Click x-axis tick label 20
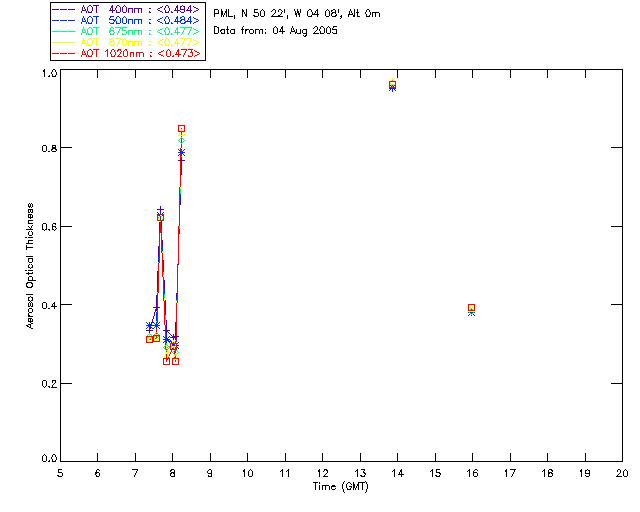Viewport: 640px width, 512px height. tap(622, 474)
